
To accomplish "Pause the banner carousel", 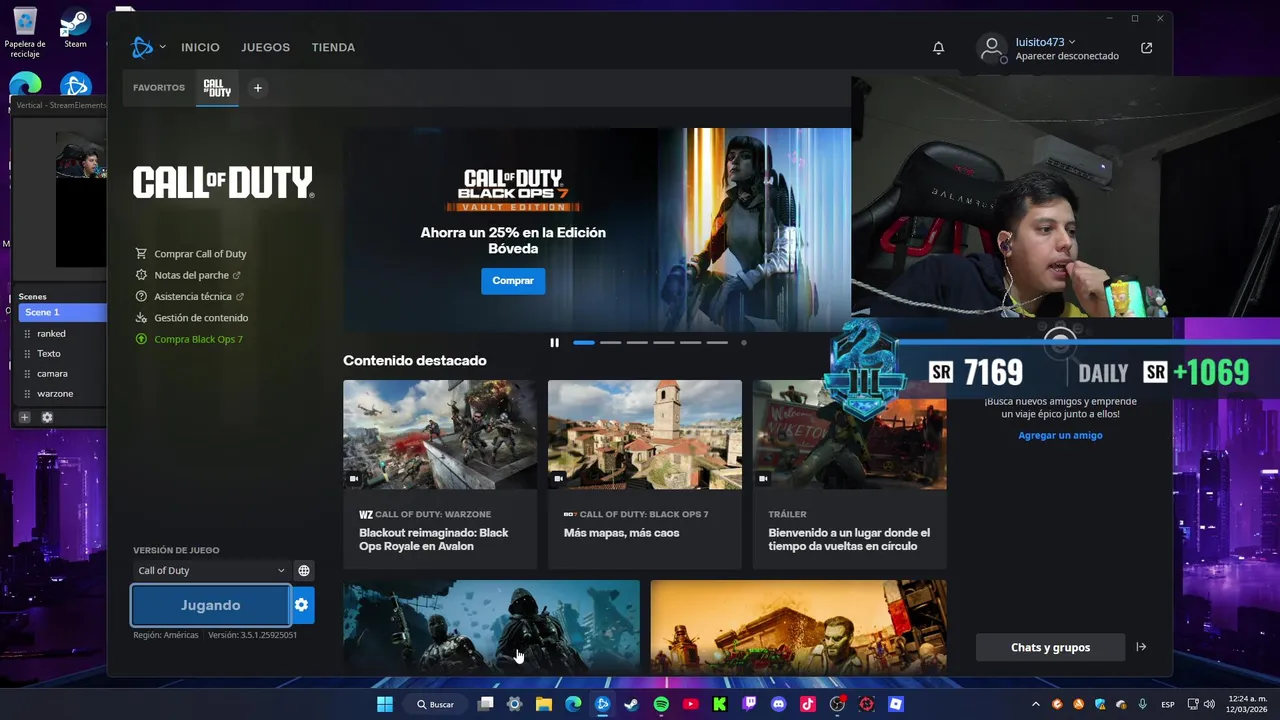I will tap(554, 343).
